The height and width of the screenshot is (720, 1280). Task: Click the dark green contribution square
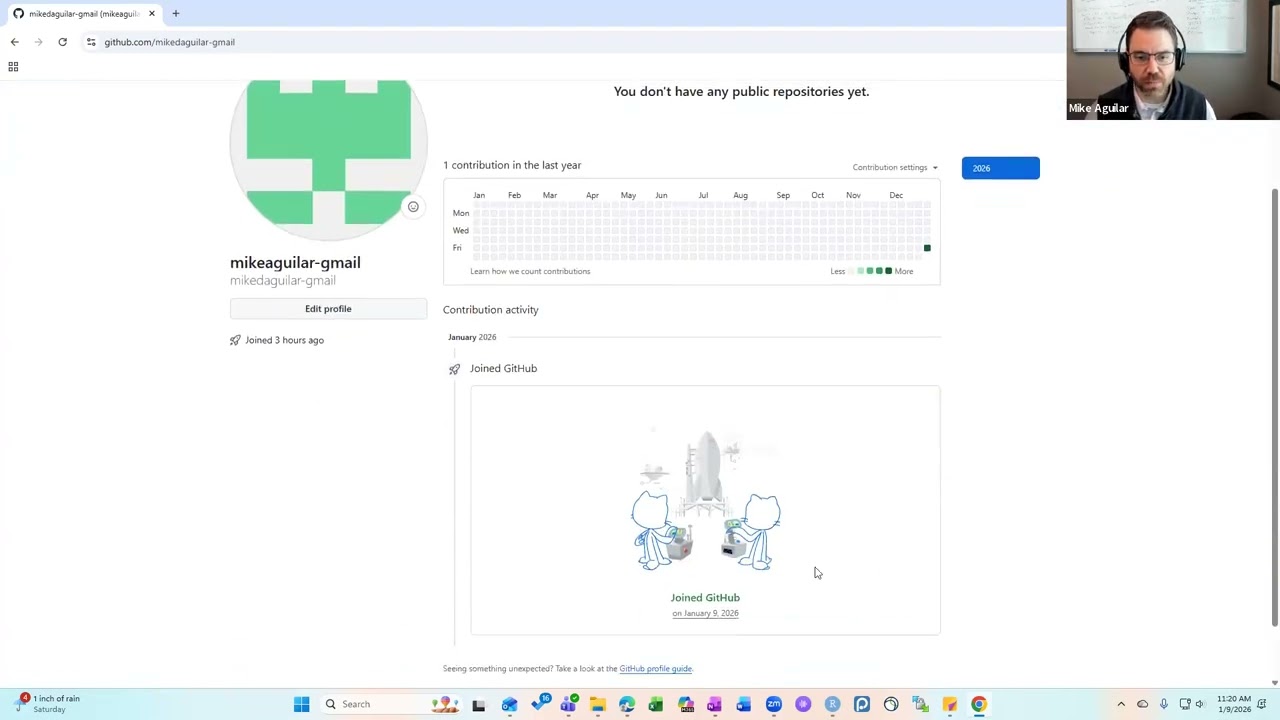pyautogui.click(x=927, y=248)
